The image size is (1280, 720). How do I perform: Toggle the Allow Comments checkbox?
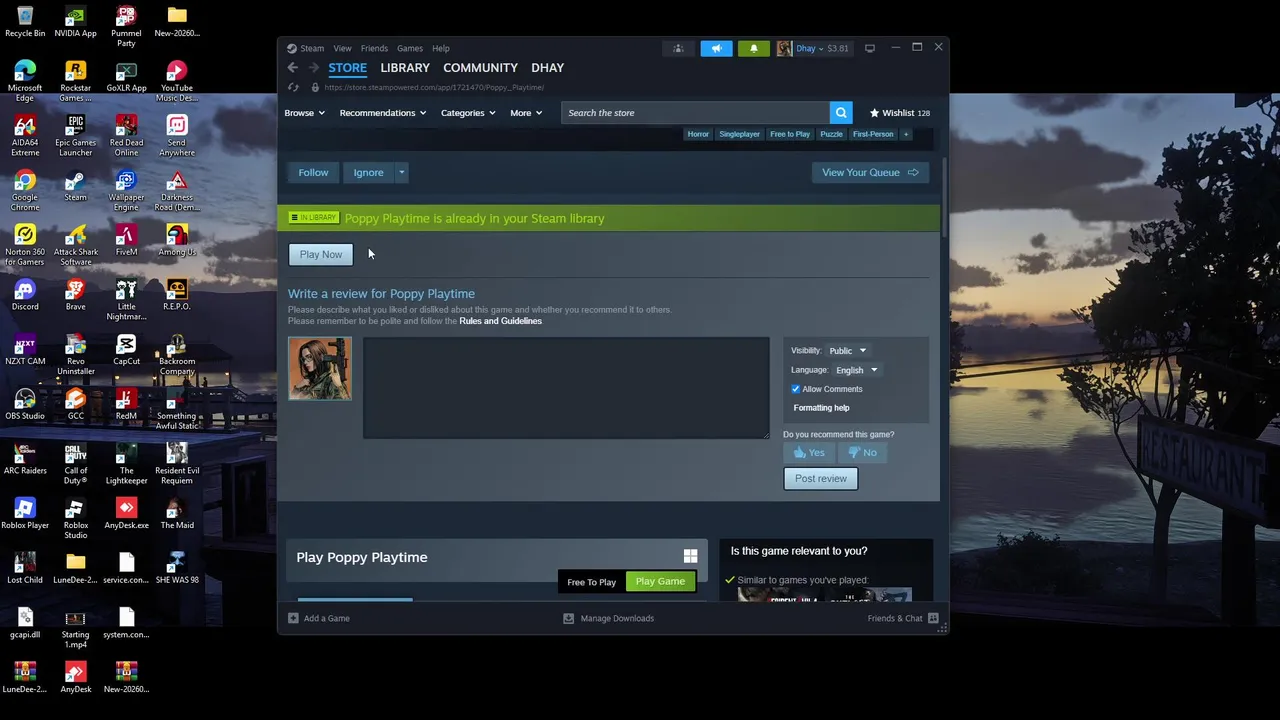click(796, 389)
